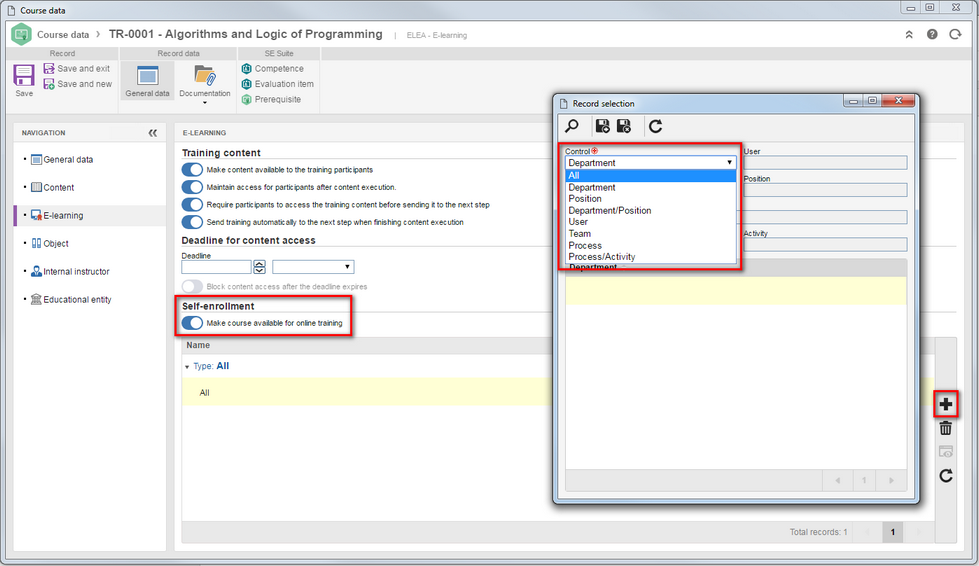Click next page arrow in Record selection pager
Viewport: 979px width, 566px height.
click(x=892, y=481)
